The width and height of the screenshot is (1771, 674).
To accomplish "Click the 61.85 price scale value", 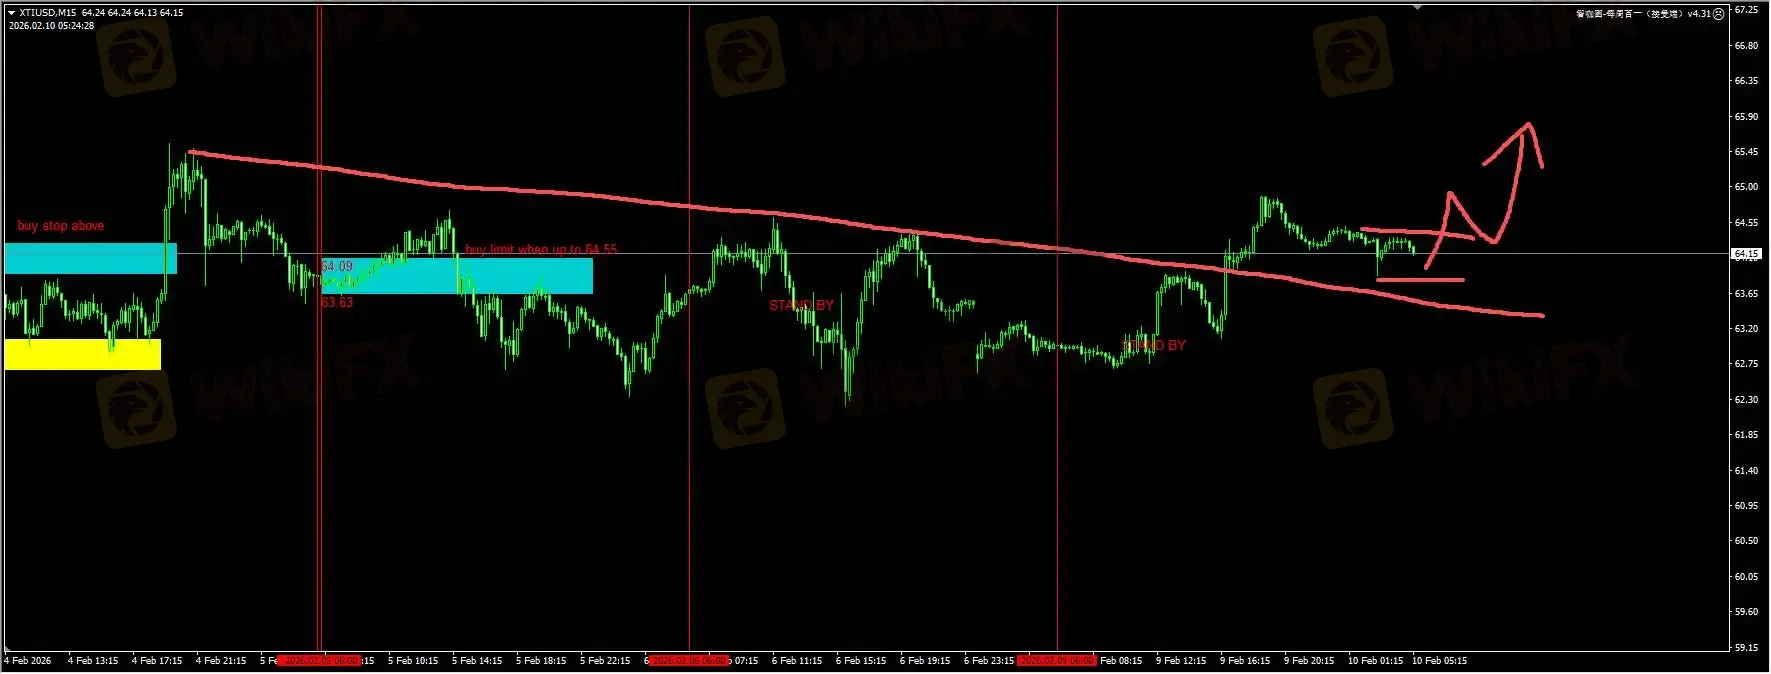I will coord(1746,435).
